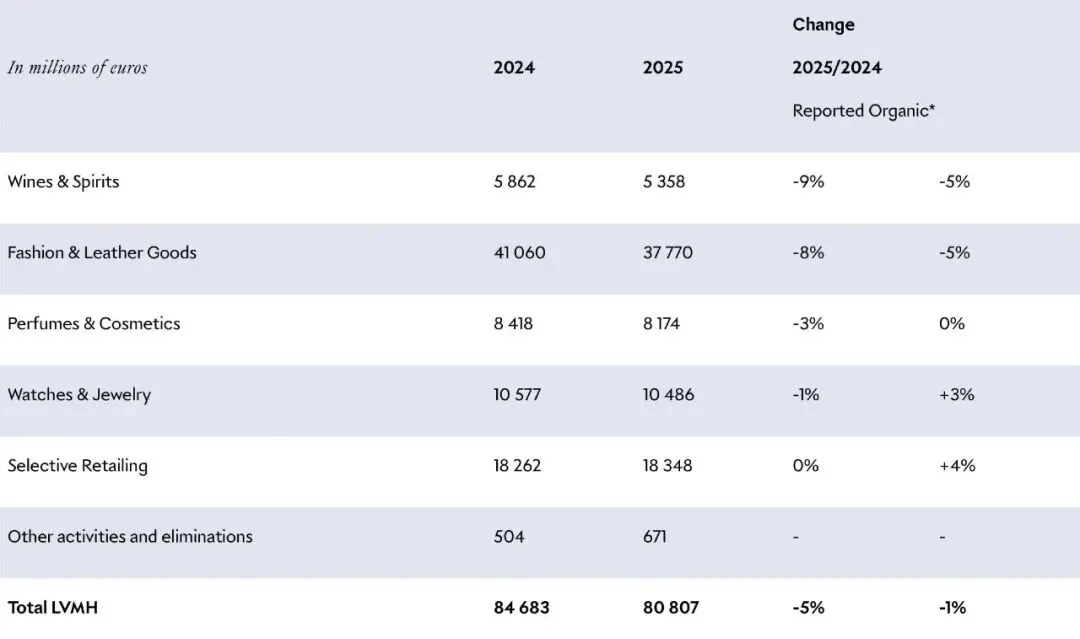Click the Selective Retailing row label
Image resolution: width=1080 pixels, height=639 pixels.
[78, 465]
